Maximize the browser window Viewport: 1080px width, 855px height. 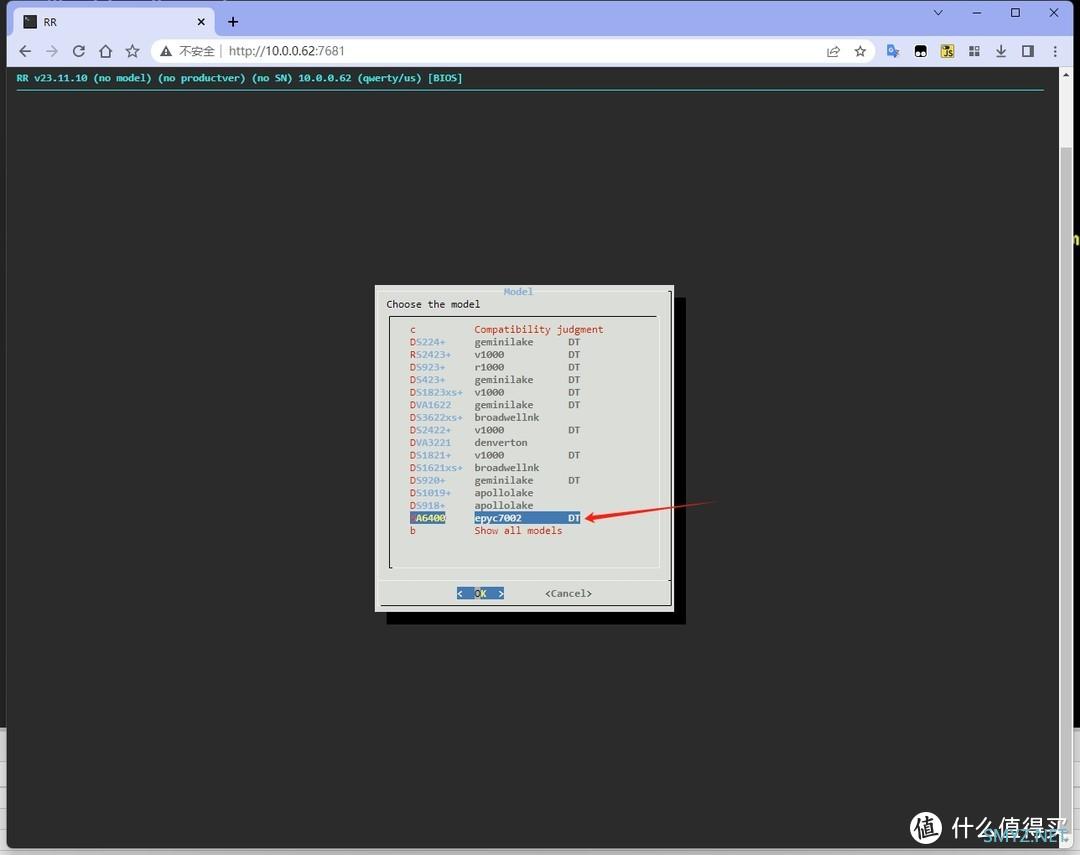[1015, 12]
